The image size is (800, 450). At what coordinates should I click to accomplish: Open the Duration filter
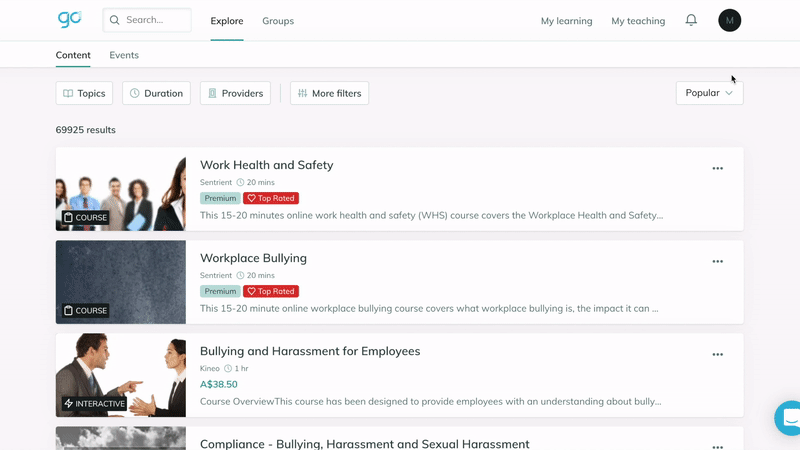pos(156,93)
